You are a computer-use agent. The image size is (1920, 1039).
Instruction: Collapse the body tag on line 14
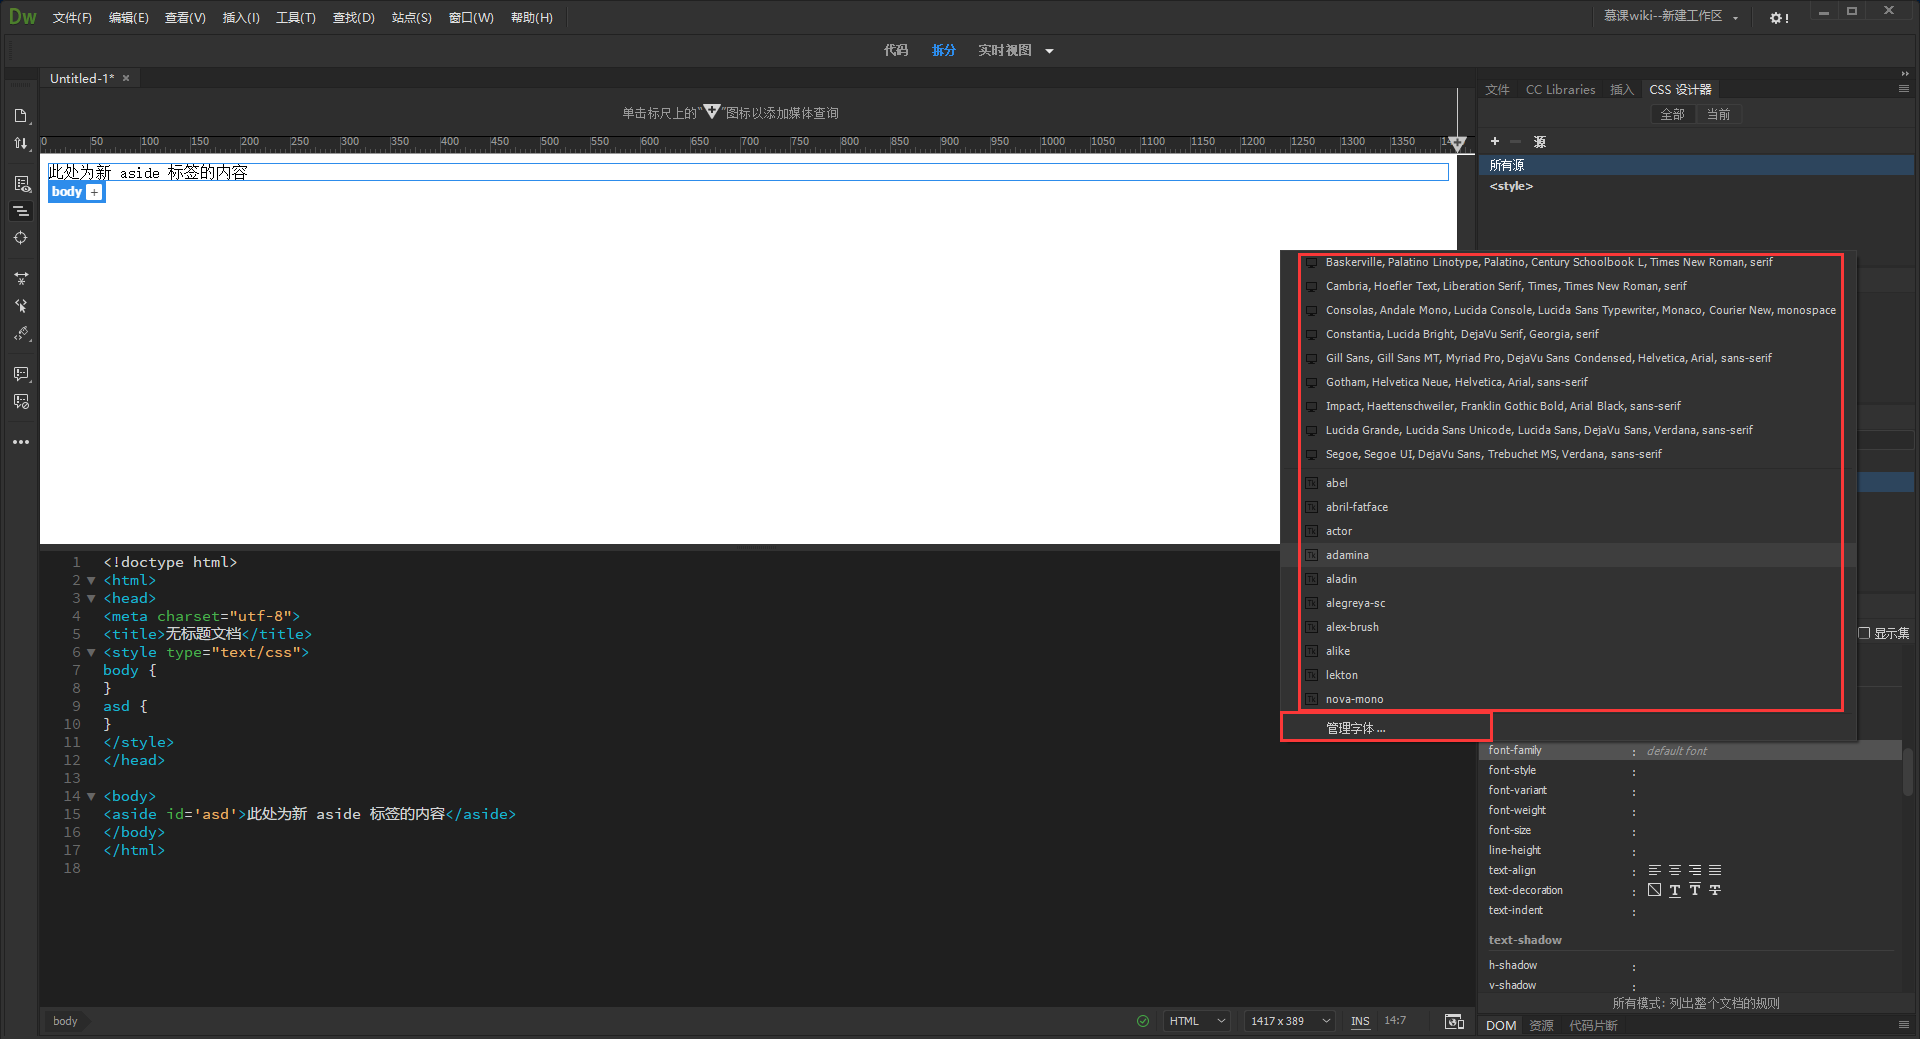point(91,796)
